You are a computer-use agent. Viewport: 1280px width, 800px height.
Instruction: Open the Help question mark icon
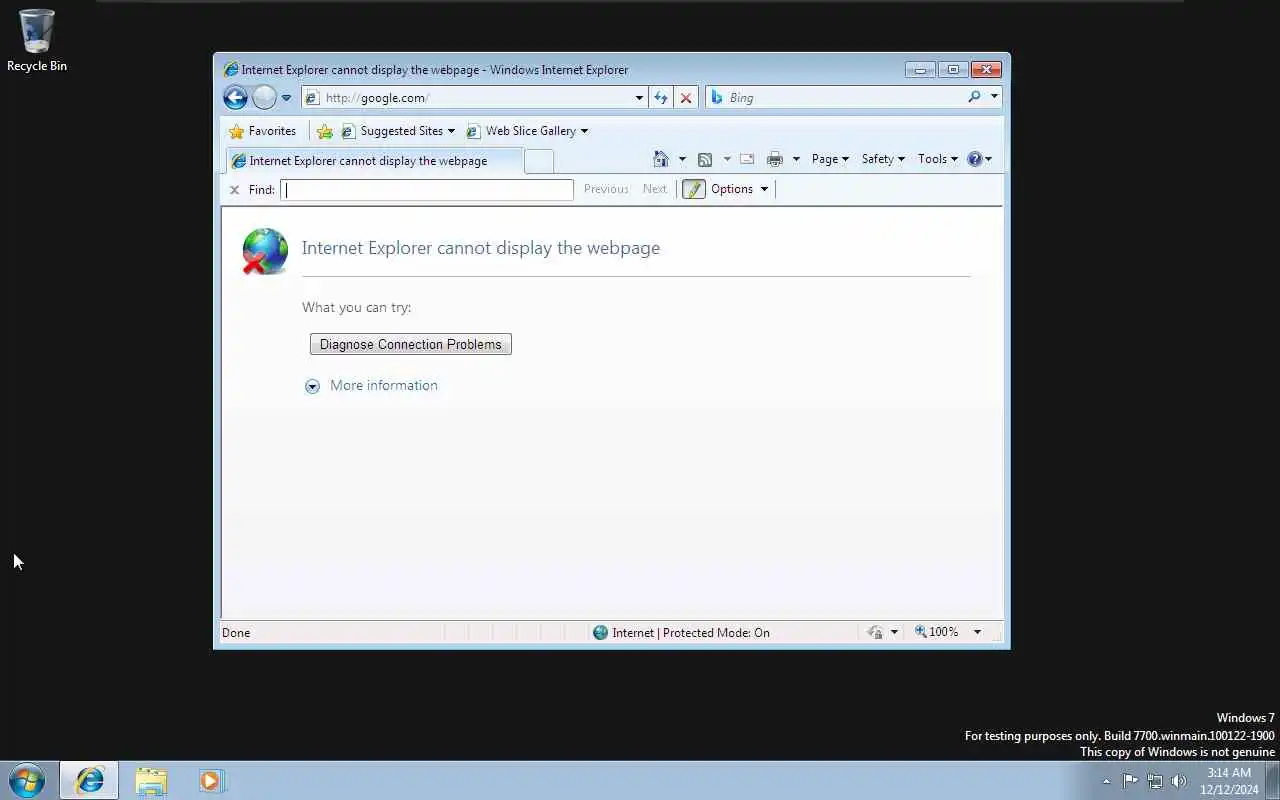click(x=975, y=159)
